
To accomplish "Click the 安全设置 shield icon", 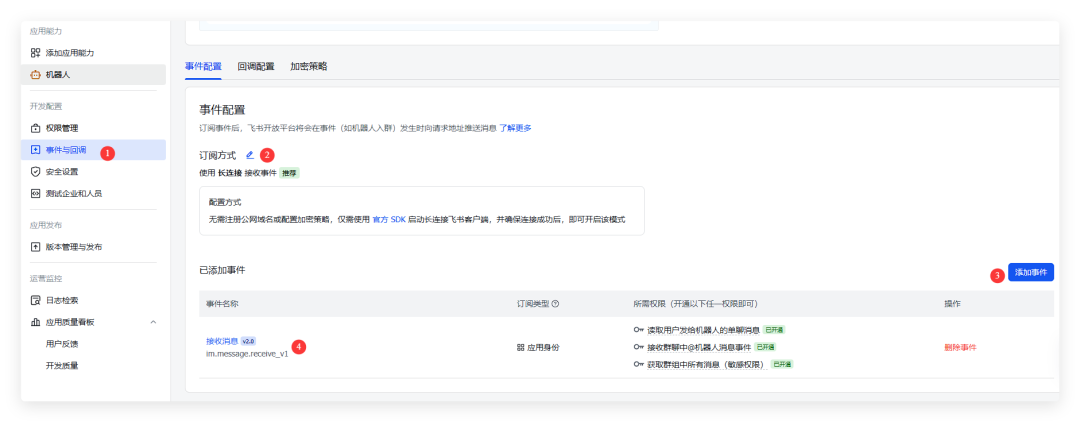I will click(x=35, y=171).
